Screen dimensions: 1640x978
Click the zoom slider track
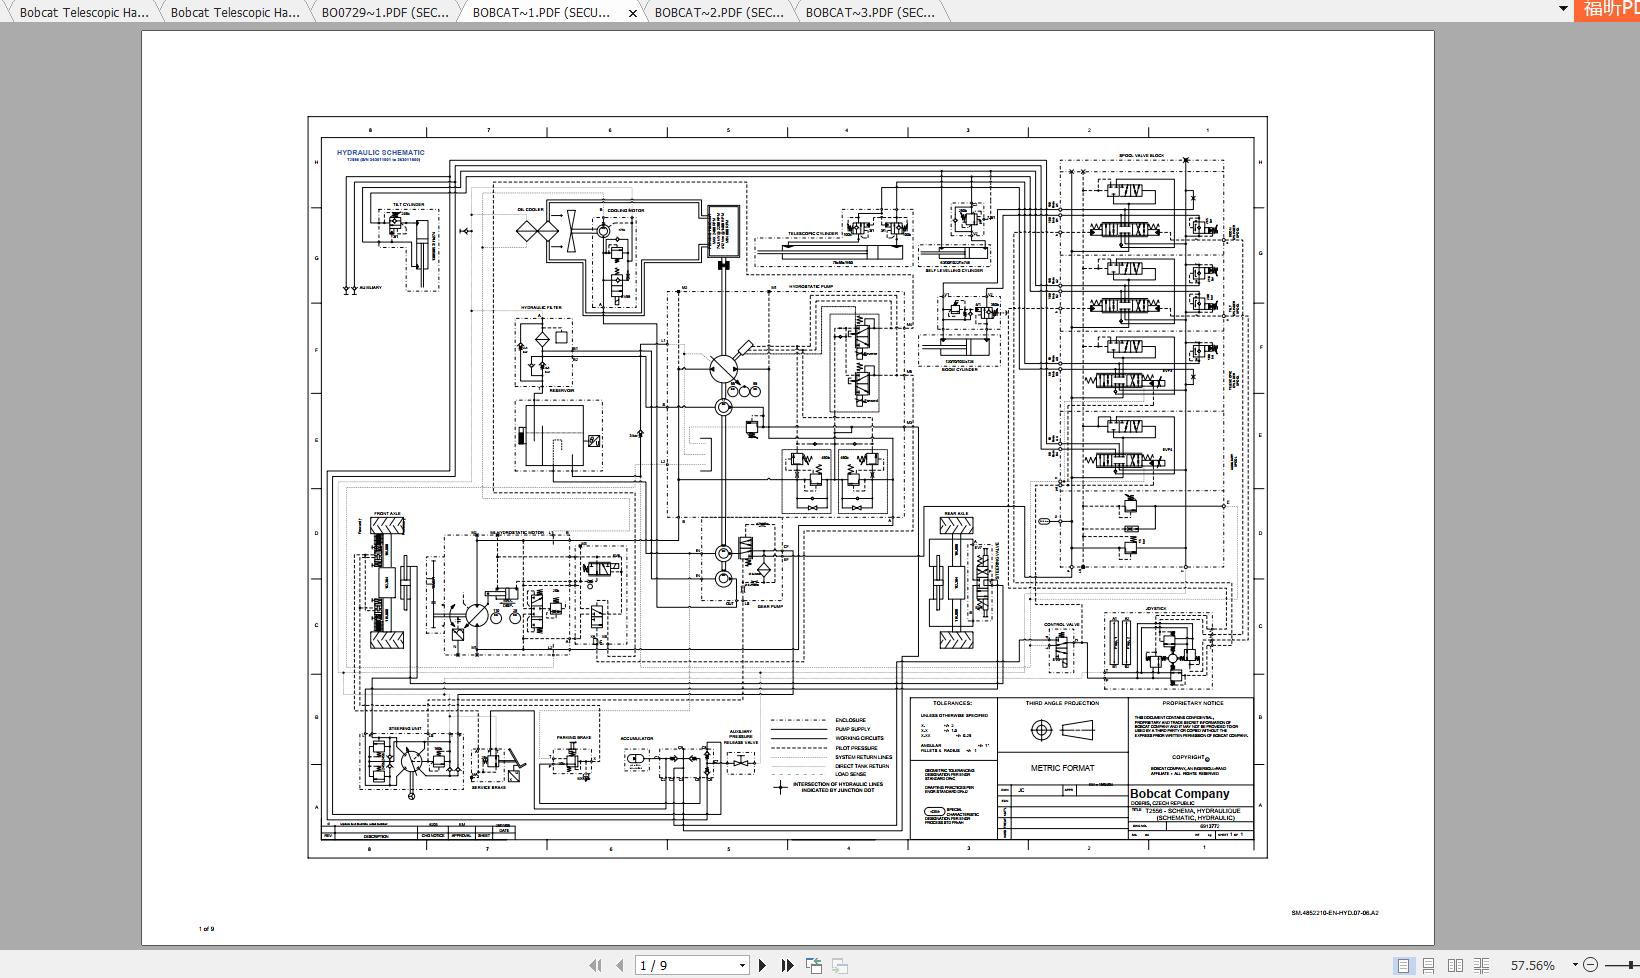pos(1623,965)
